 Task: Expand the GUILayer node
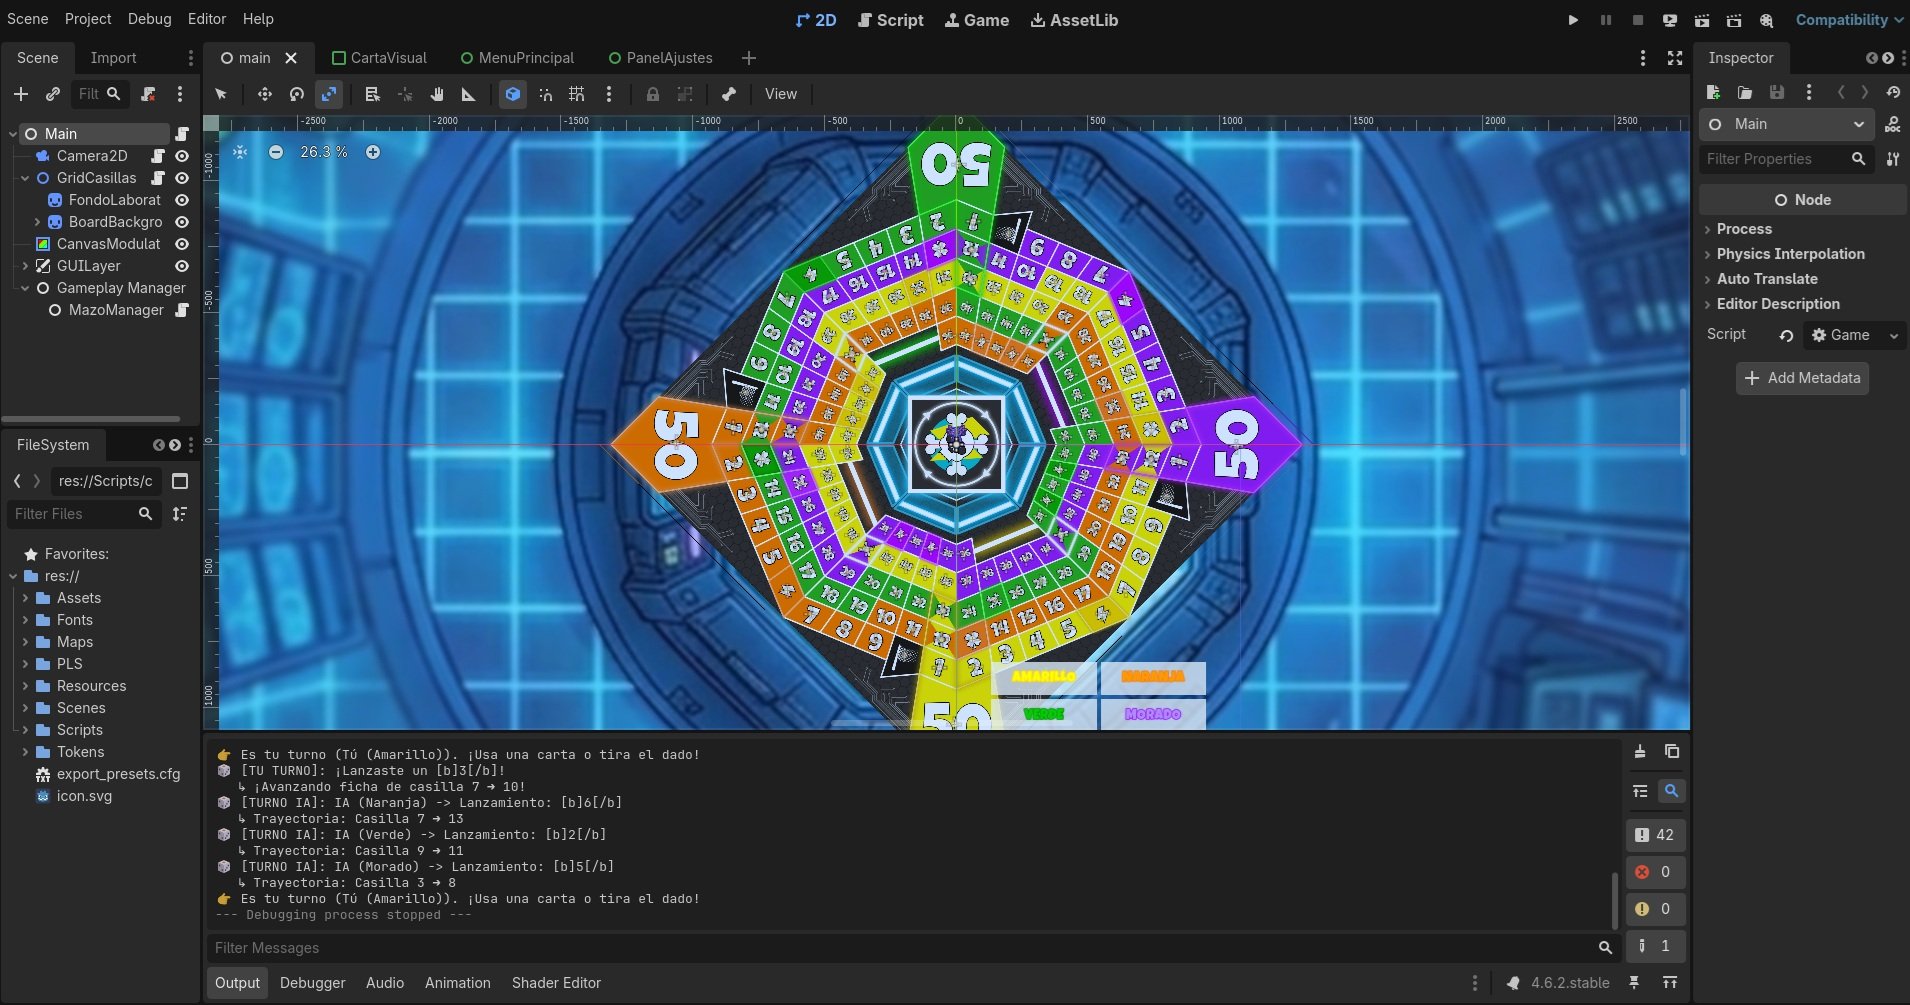[x=25, y=266]
